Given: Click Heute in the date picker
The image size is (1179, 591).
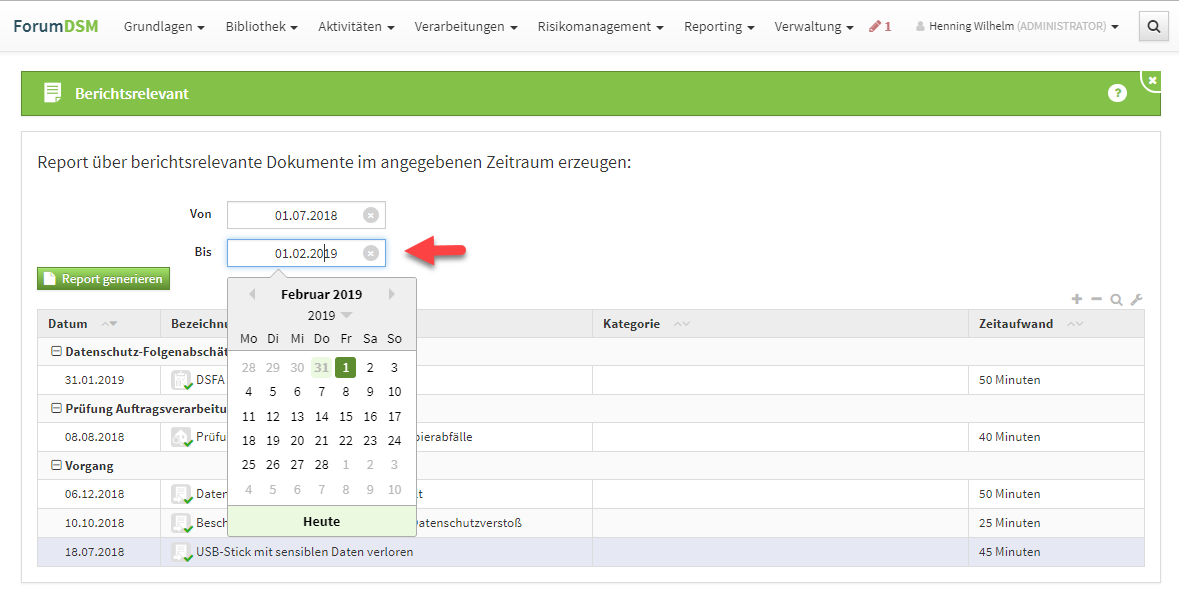Looking at the screenshot, I should click(x=321, y=521).
